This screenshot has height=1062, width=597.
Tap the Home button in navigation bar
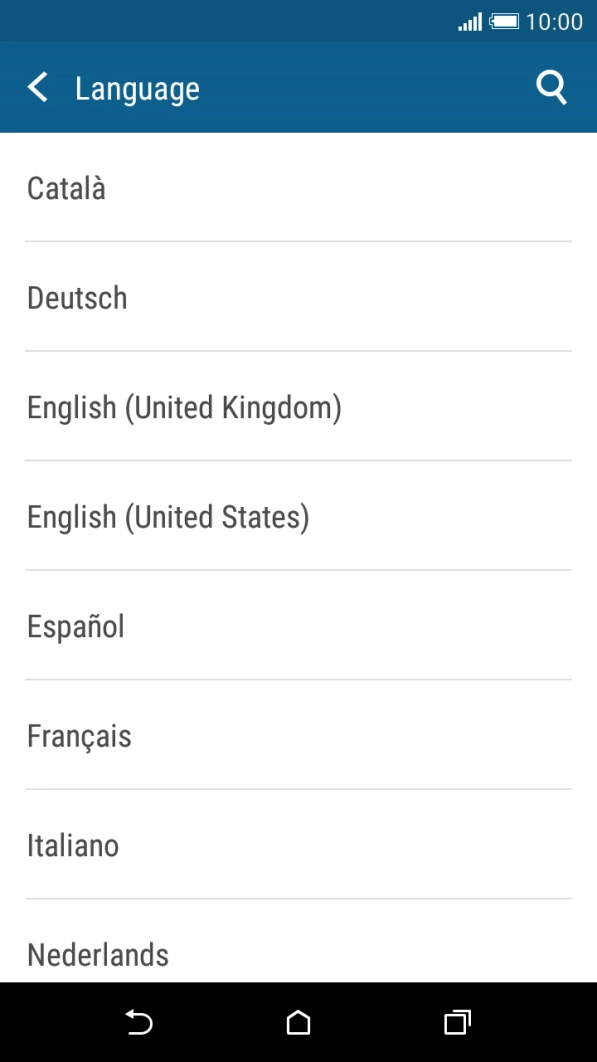298,1023
